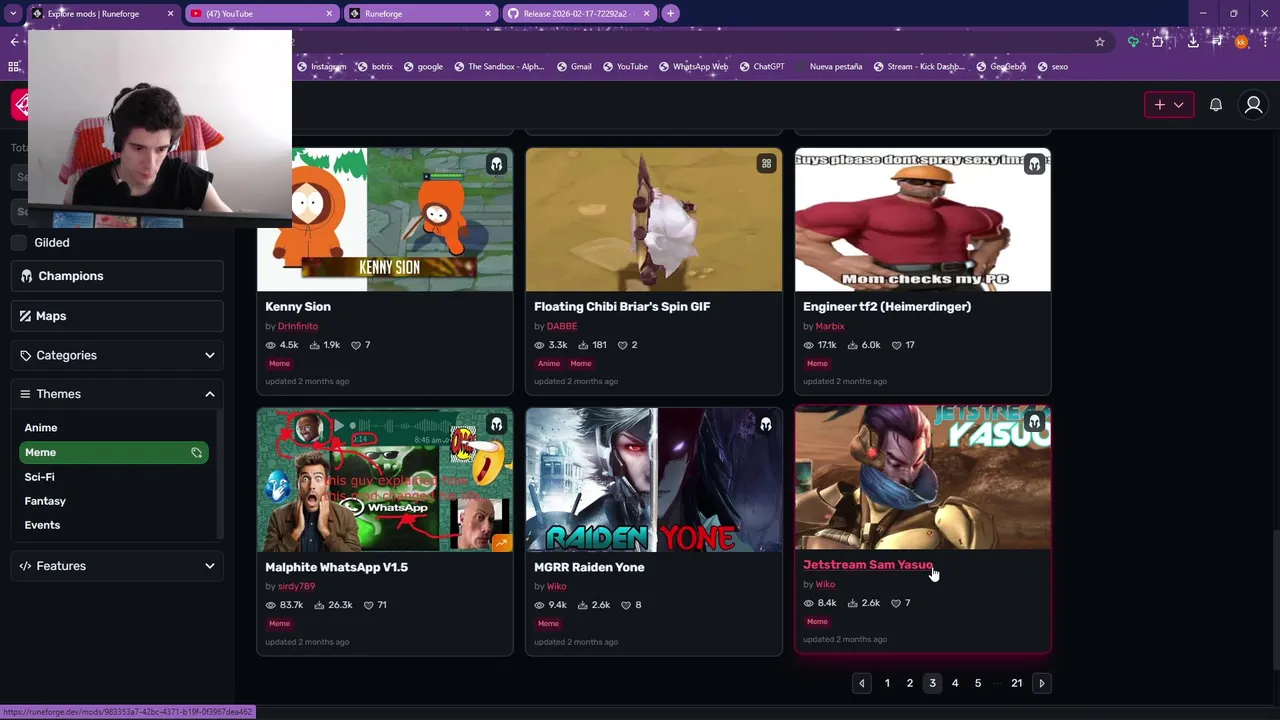Switch to the Release 2026-02-17 GitHub tab
Viewport: 1280px width, 720px height.
point(579,13)
